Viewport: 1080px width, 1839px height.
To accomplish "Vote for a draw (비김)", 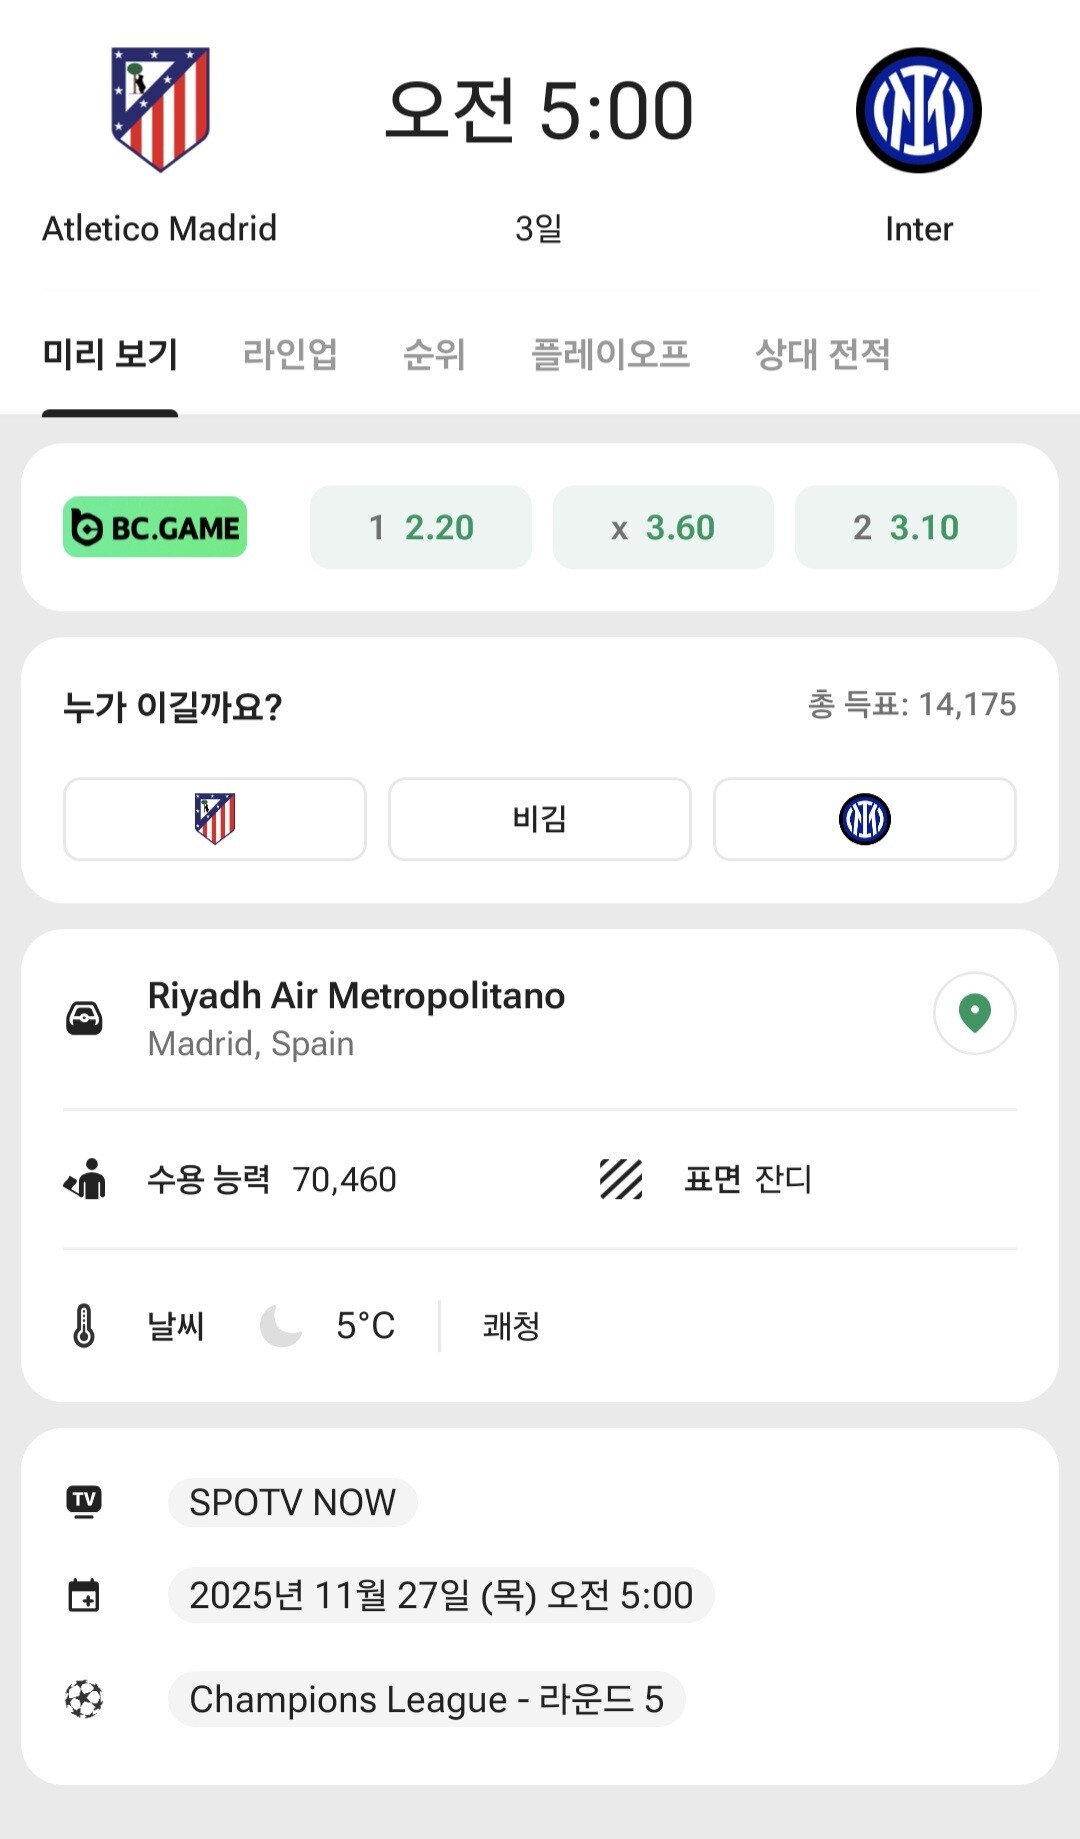I will [540, 819].
